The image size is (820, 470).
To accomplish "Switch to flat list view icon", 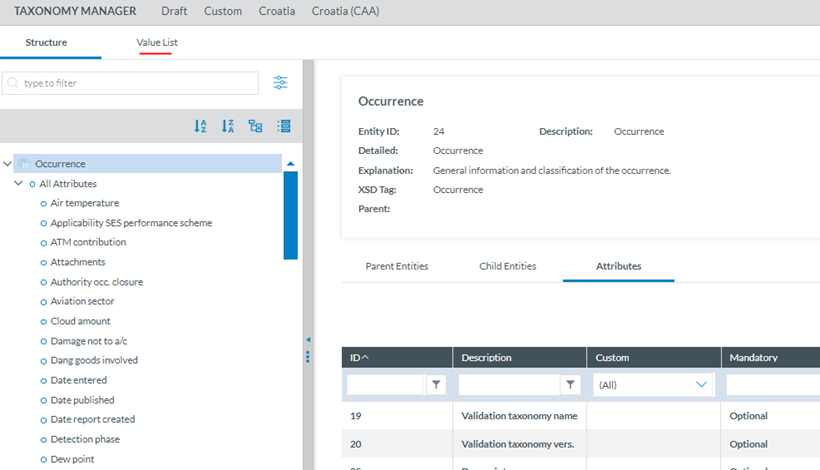I will coord(283,126).
